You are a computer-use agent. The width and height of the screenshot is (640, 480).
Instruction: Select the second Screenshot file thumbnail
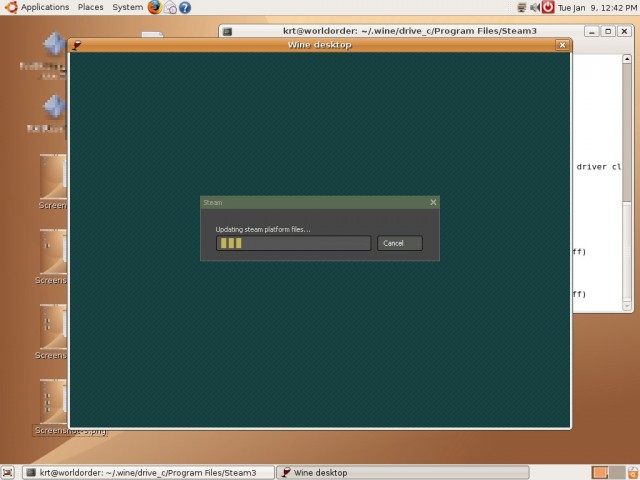pyautogui.click(x=53, y=251)
